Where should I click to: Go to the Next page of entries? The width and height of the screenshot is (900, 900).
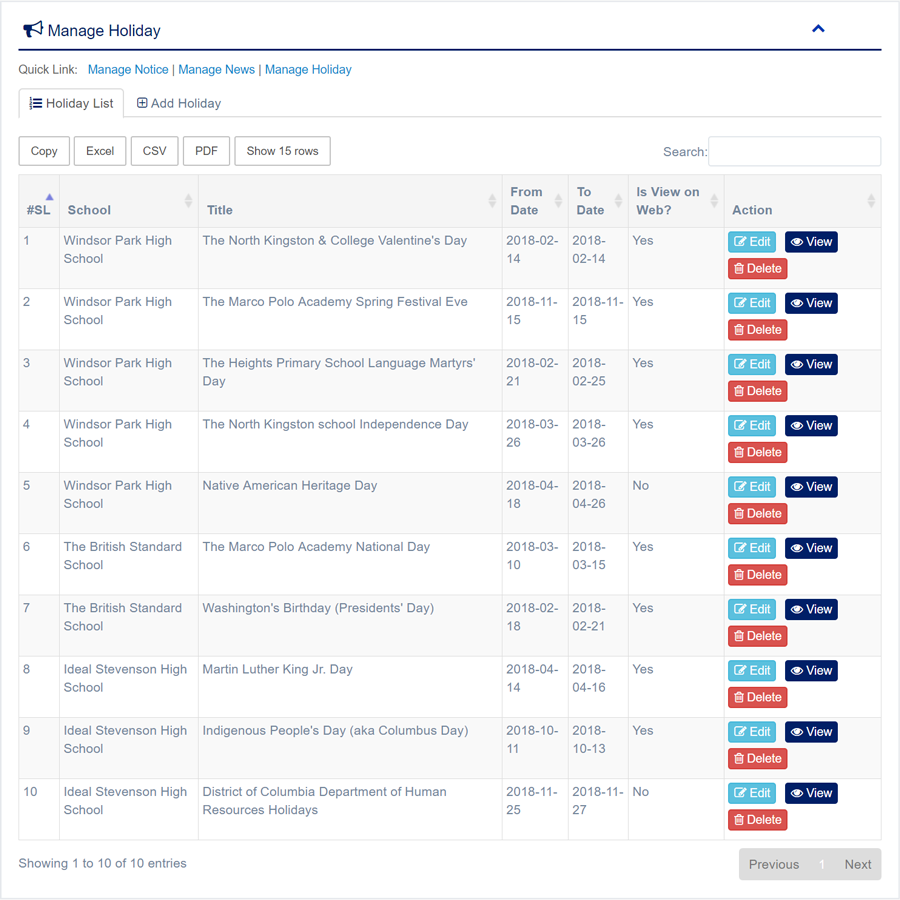click(x=857, y=865)
